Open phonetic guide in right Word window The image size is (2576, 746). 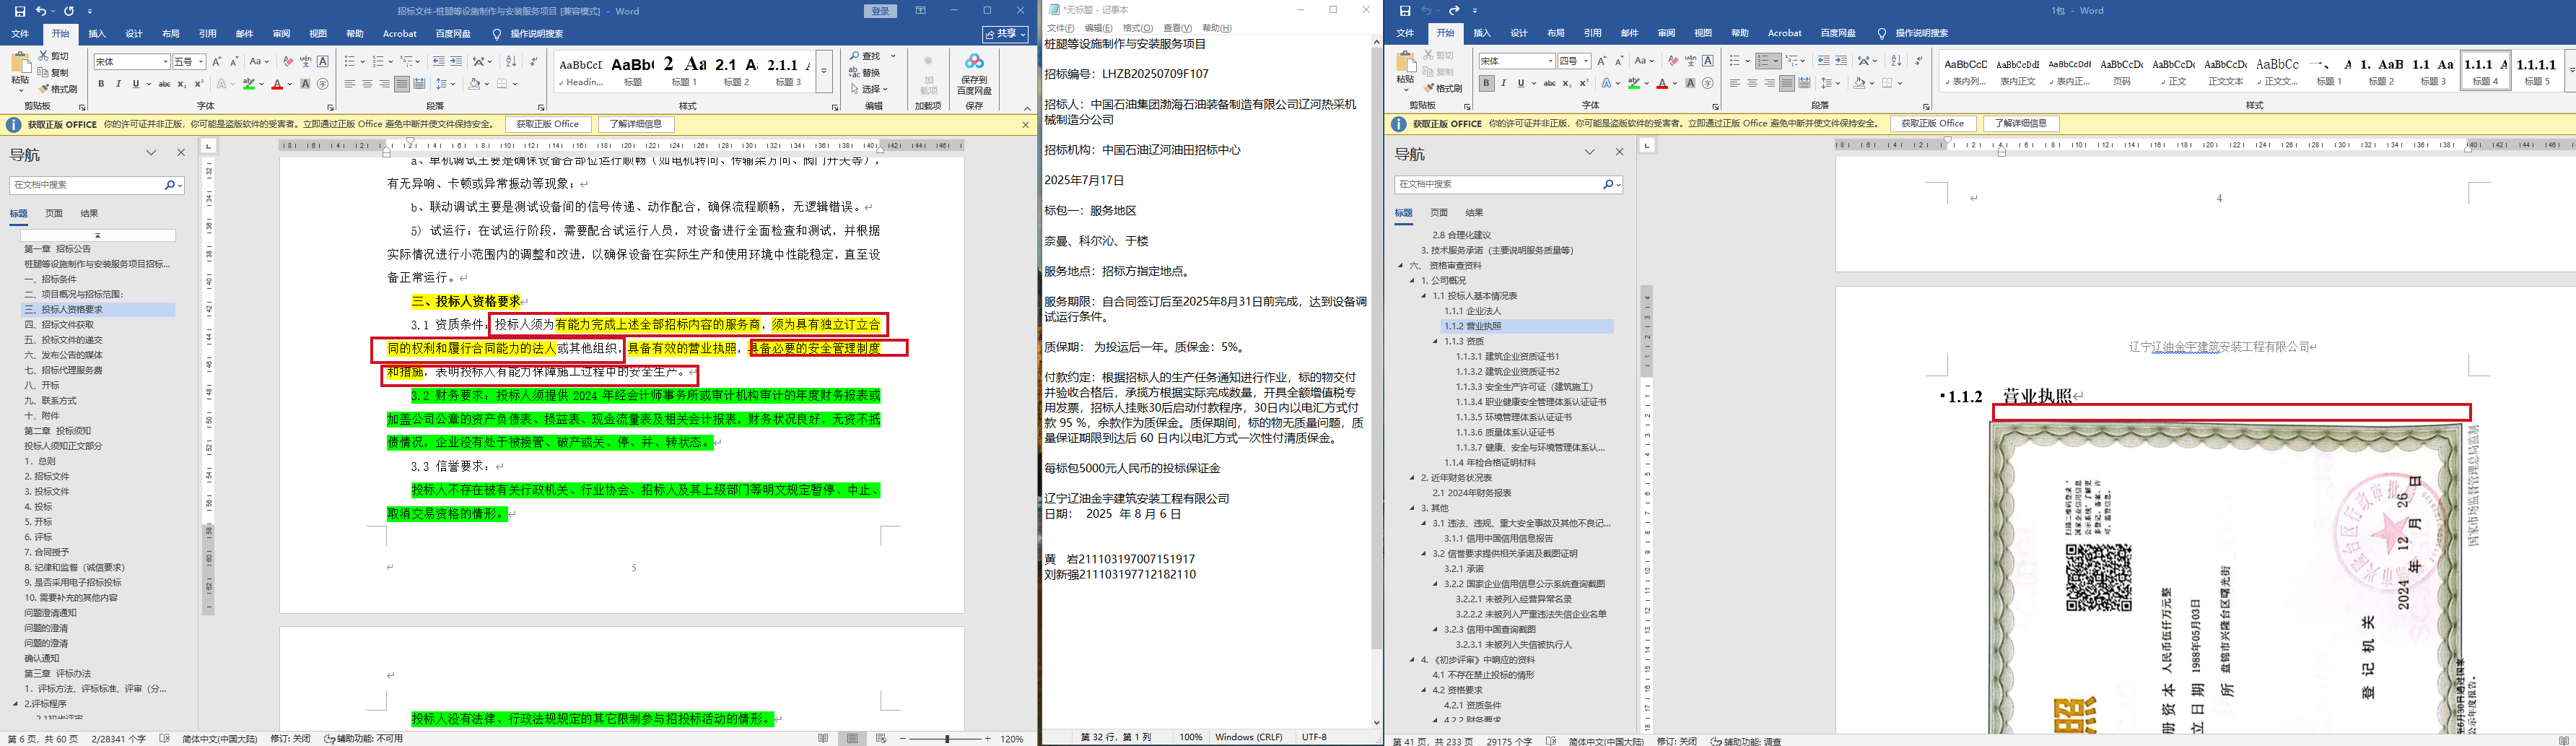[x=1690, y=61]
